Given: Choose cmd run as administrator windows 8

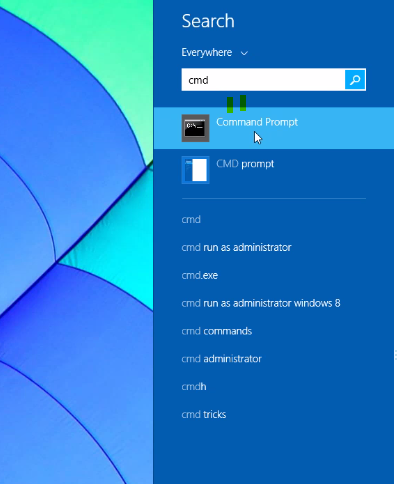Looking at the screenshot, I should [x=261, y=303].
